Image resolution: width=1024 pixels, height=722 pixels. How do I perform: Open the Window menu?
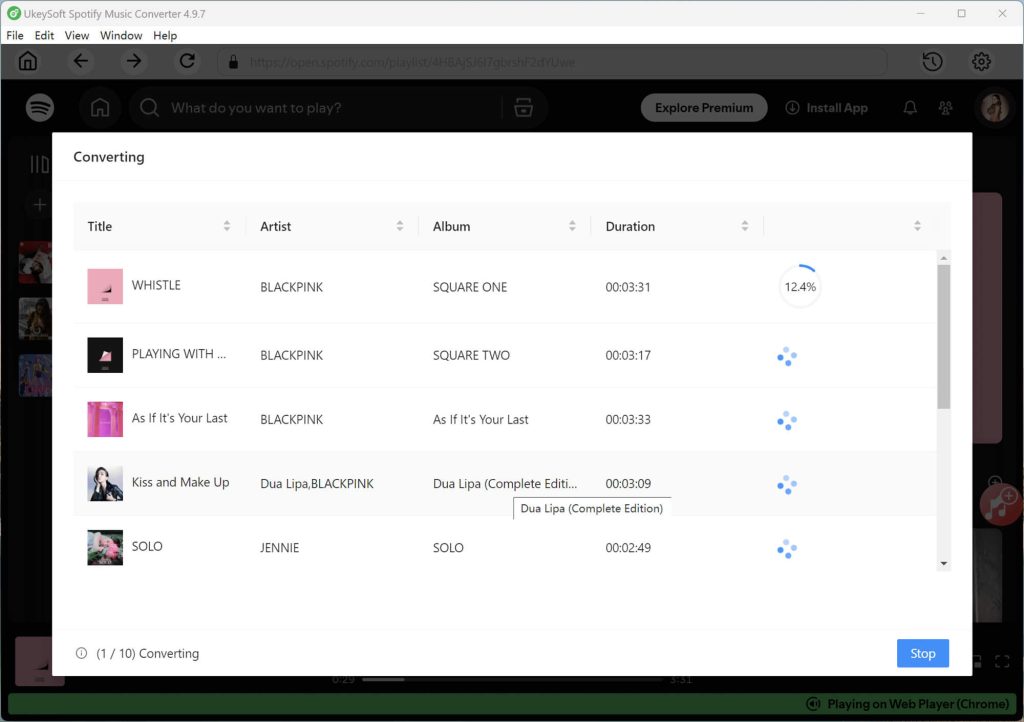coord(121,35)
